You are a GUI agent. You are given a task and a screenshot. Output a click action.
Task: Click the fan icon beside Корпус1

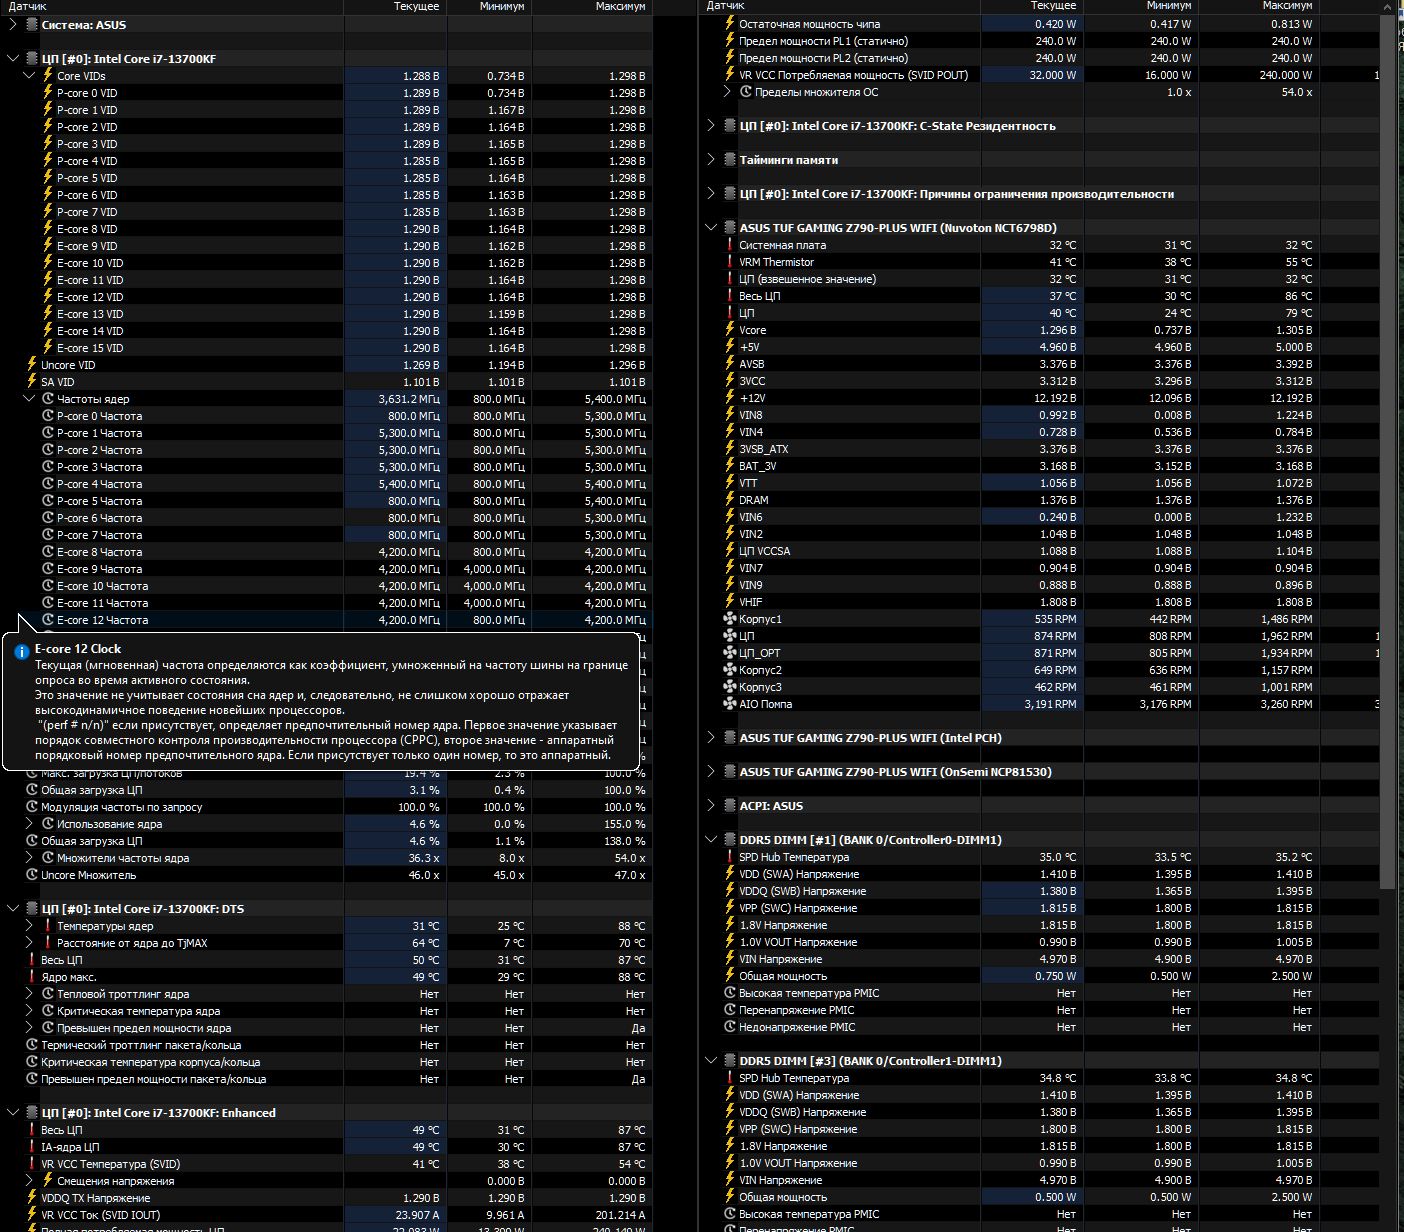pyautogui.click(x=729, y=619)
